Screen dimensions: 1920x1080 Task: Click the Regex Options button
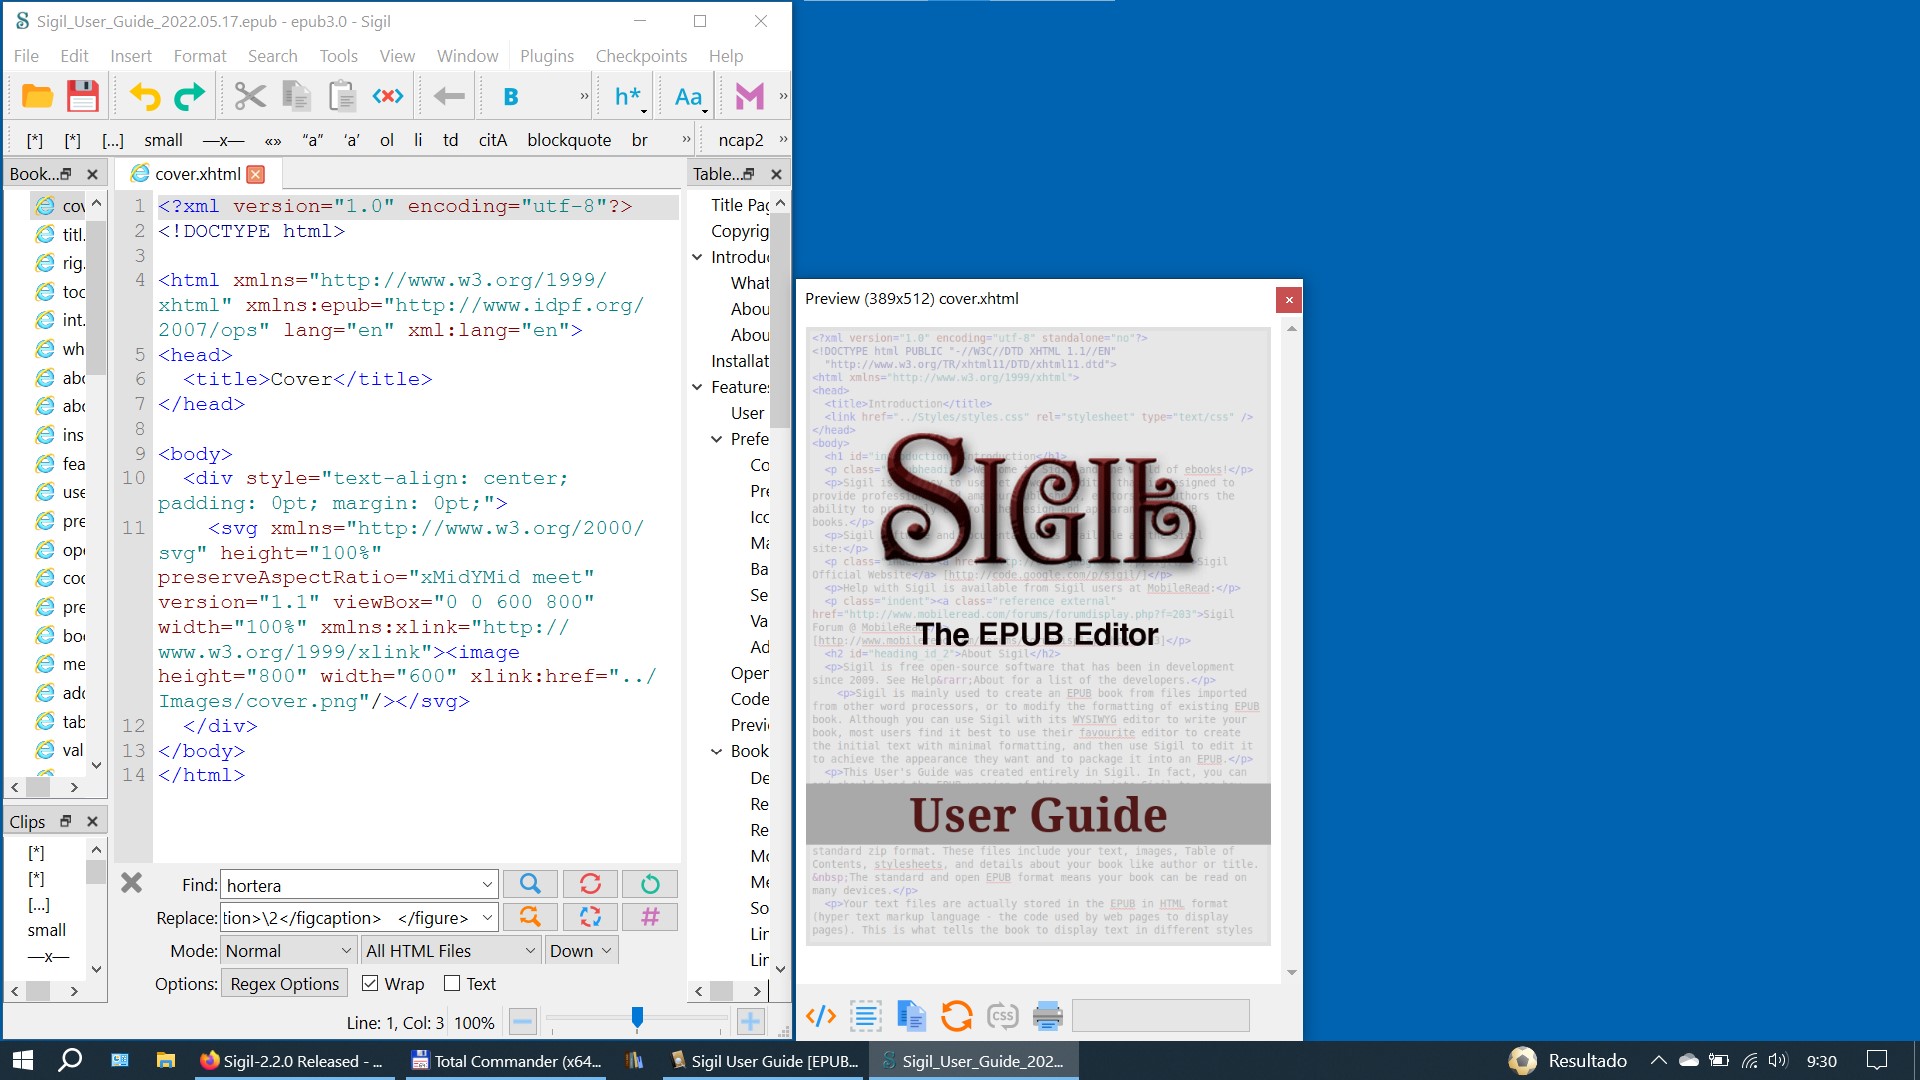coord(284,984)
